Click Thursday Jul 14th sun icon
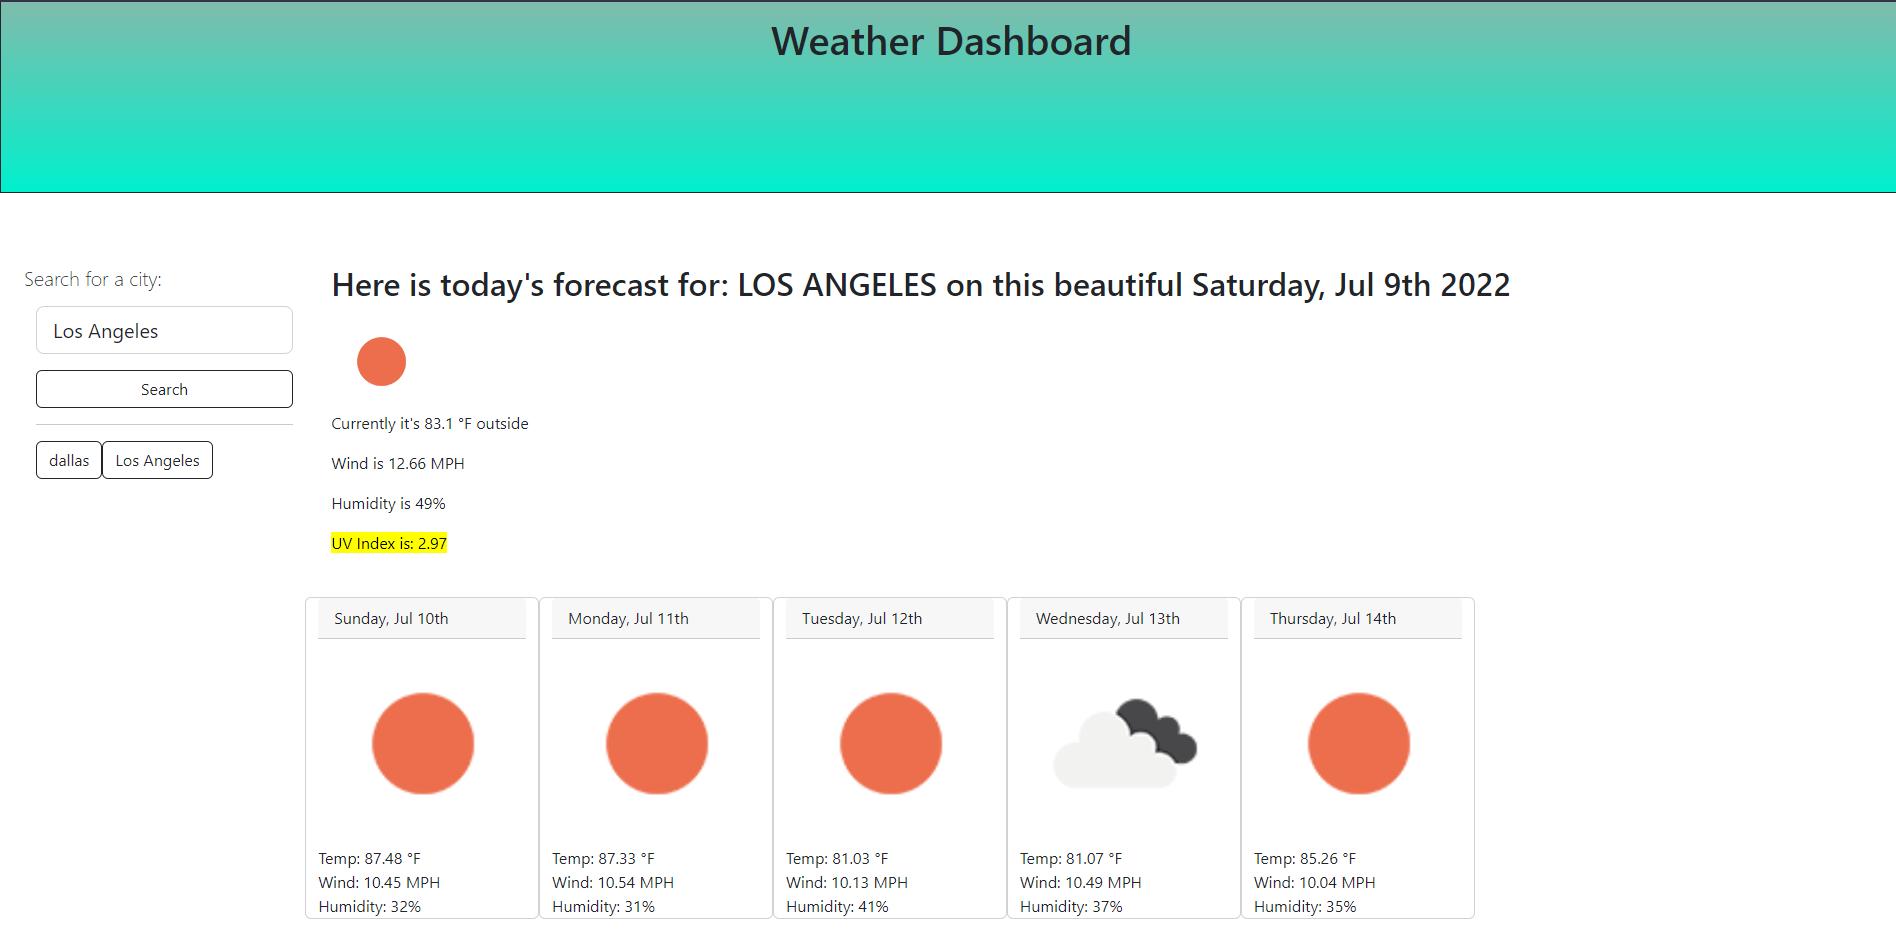 pos(1358,743)
